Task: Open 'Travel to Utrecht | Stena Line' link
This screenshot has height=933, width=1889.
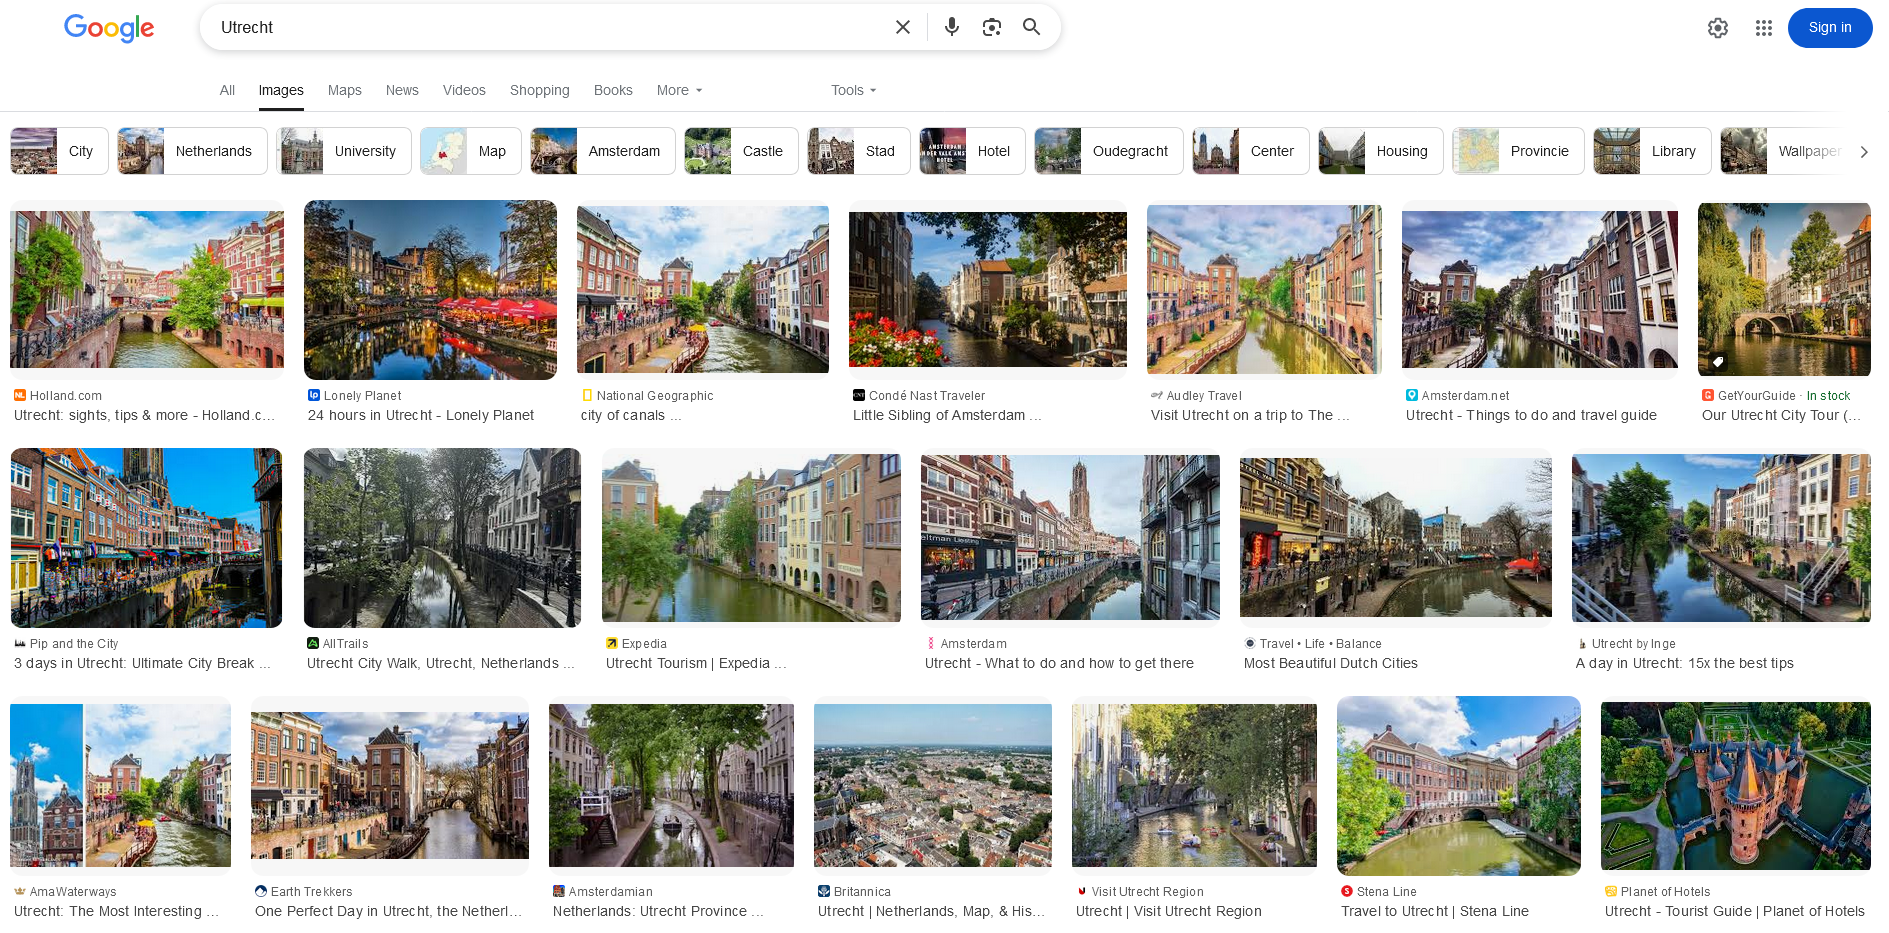Action: tap(1435, 911)
